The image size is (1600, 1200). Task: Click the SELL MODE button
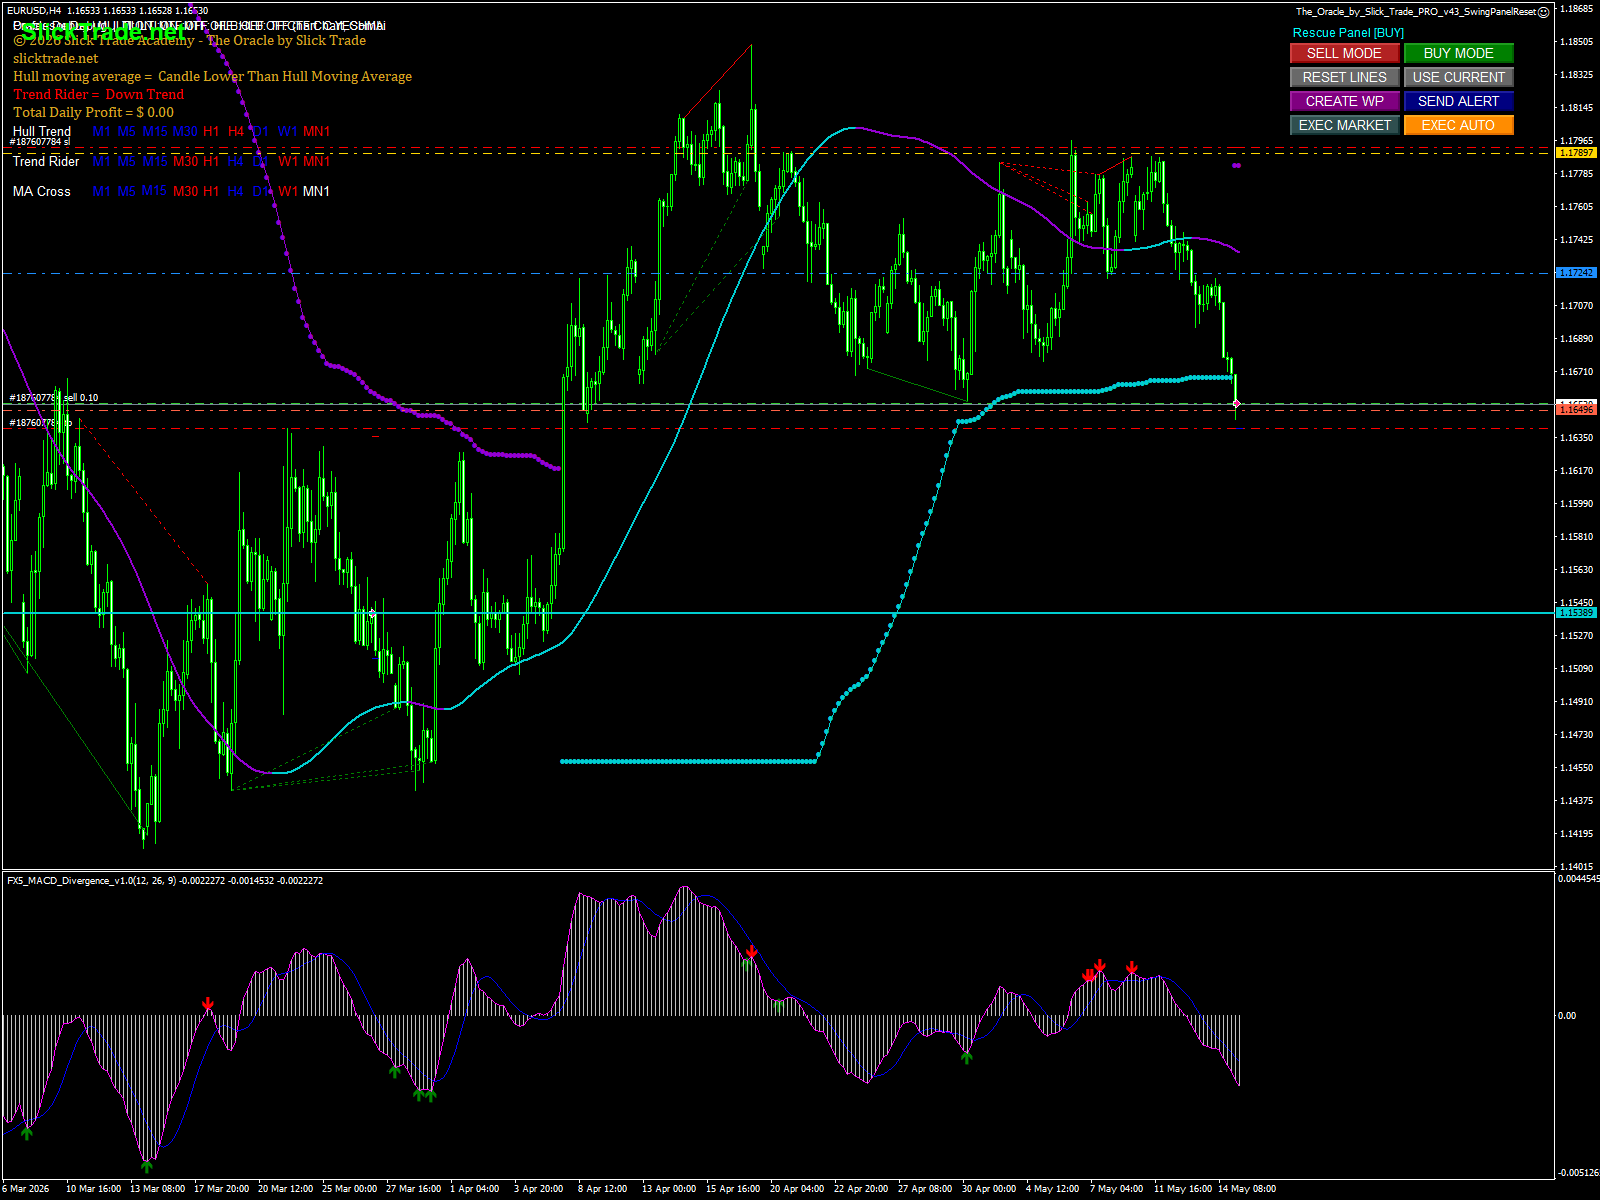[1344, 53]
